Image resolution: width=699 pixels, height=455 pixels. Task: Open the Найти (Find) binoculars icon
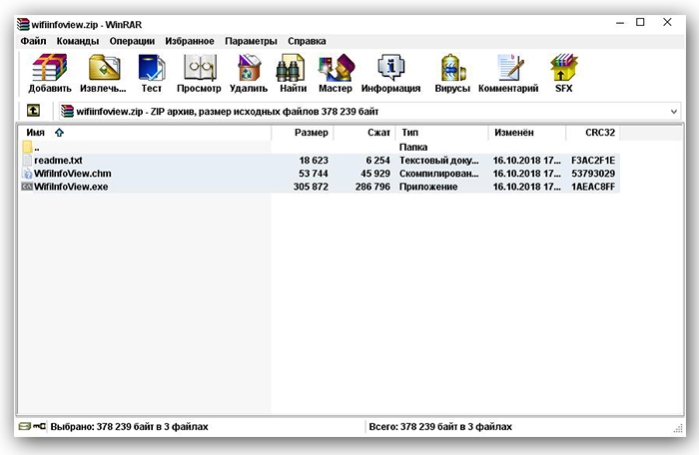291,68
